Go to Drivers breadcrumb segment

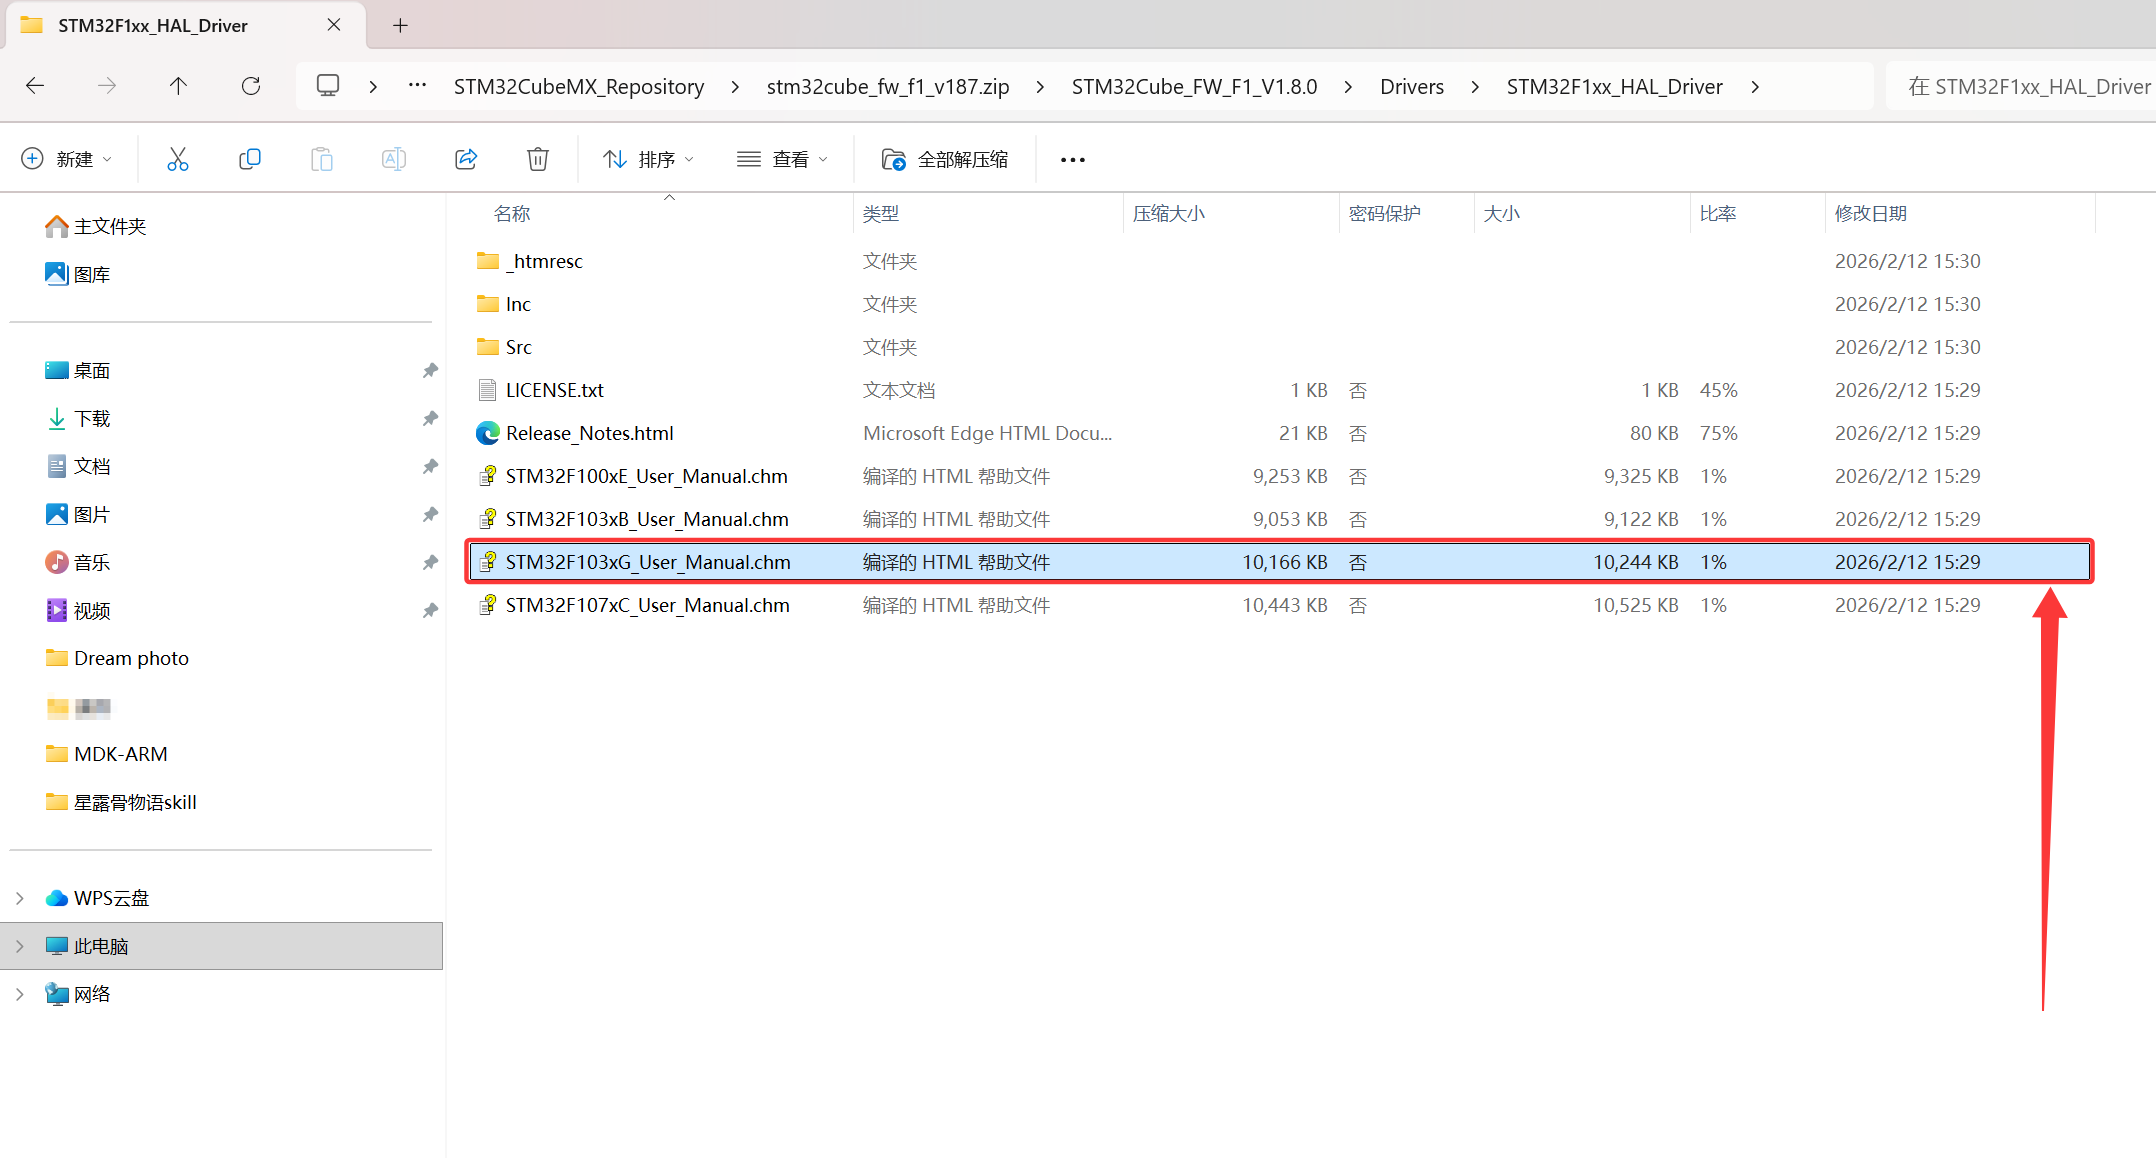point(1412,87)
